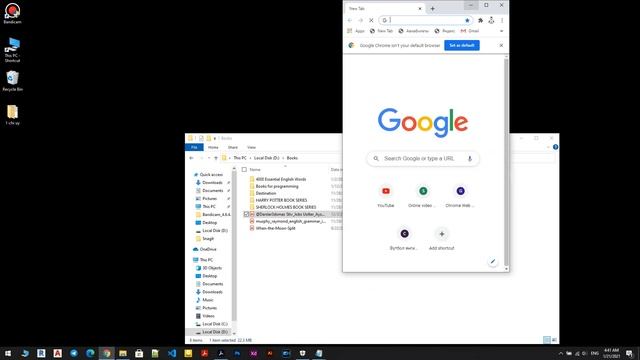Click Chrome's forward arrow button
The width and height of the screenshot is (640, 360).
coord(360,20)
